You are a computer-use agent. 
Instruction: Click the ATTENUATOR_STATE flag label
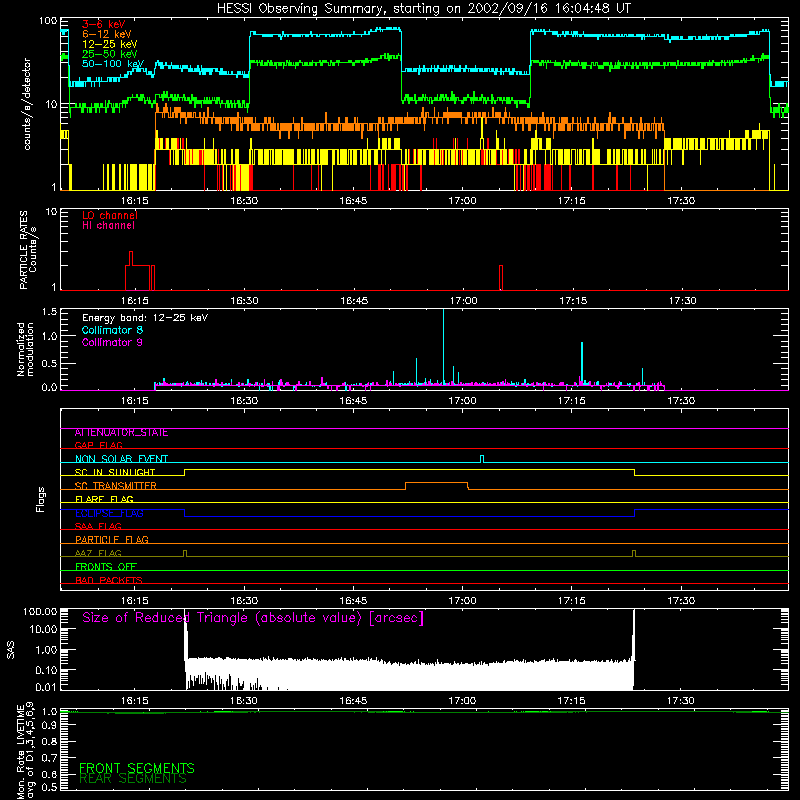[x=121, y=433]
